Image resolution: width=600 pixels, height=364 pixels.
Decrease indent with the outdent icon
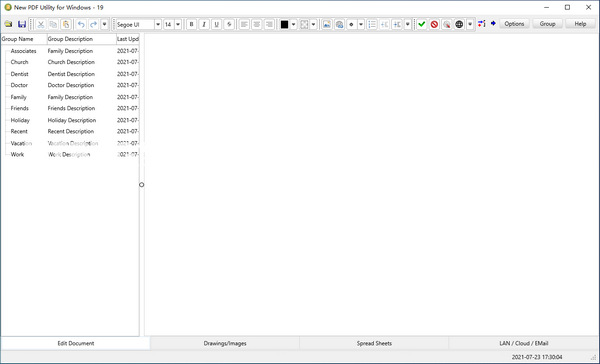click(x=385, y=24)
